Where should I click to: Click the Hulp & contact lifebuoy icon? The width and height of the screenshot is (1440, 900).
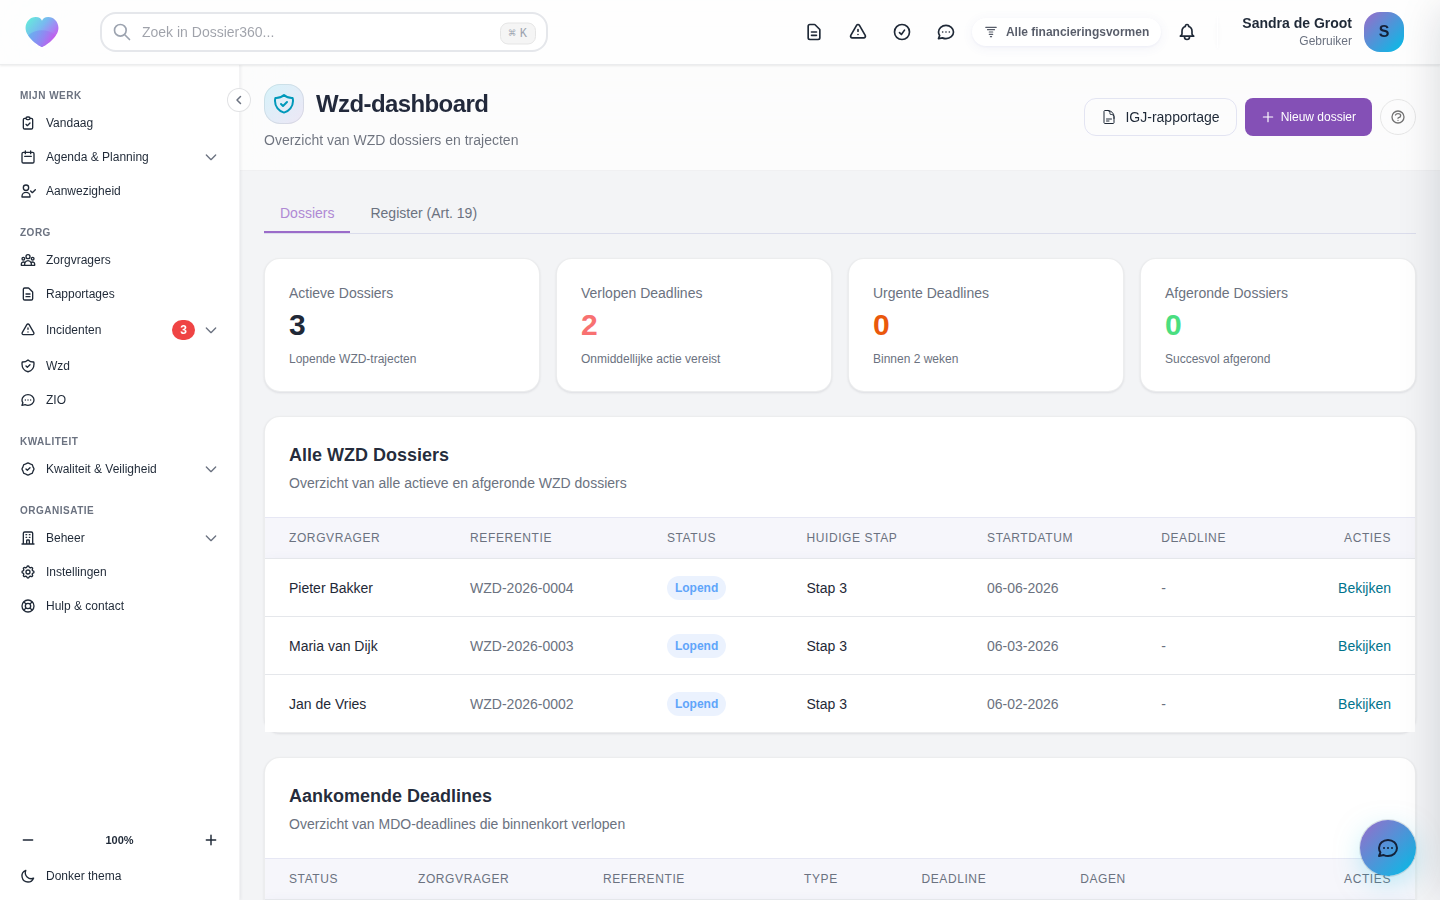pos(28,606)
